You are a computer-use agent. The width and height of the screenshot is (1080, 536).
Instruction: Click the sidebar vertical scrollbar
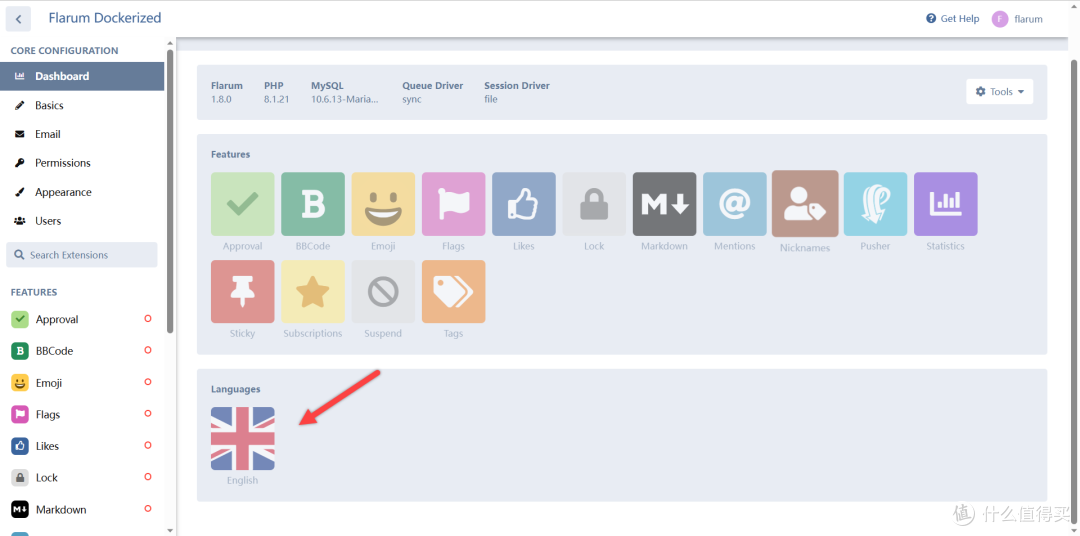coord(170,192)
